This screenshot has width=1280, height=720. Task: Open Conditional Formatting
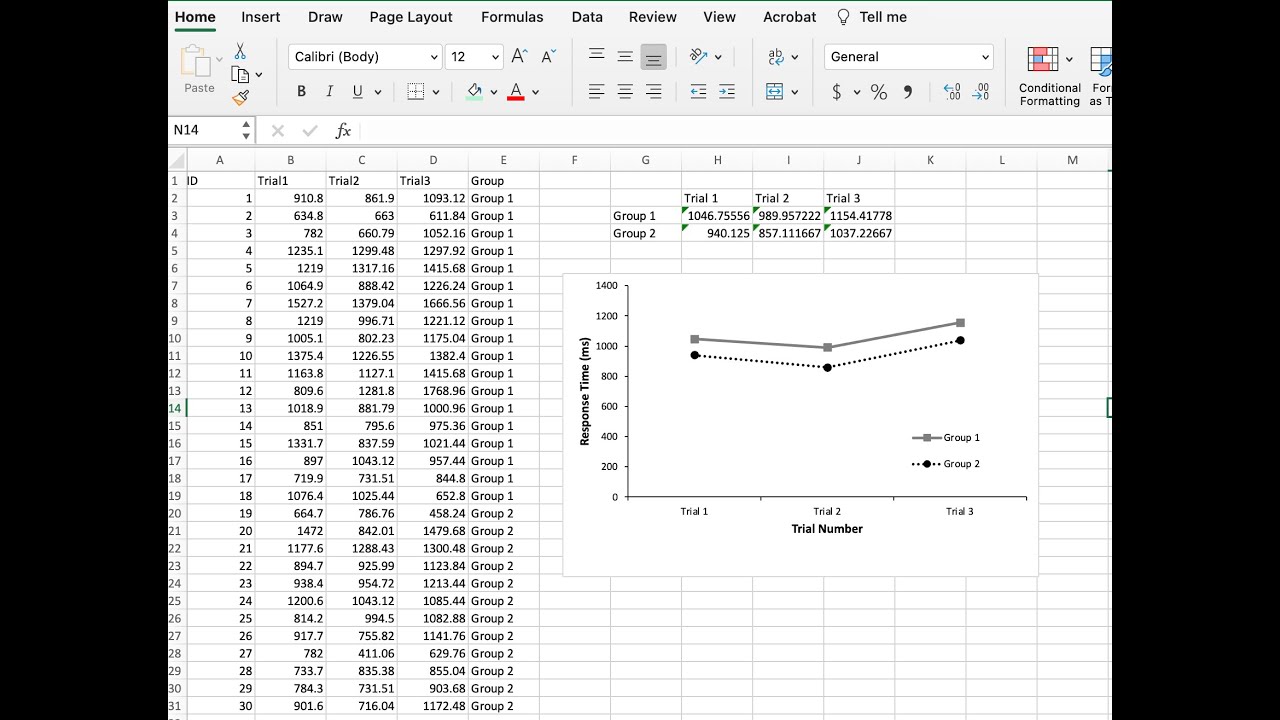1049,75
